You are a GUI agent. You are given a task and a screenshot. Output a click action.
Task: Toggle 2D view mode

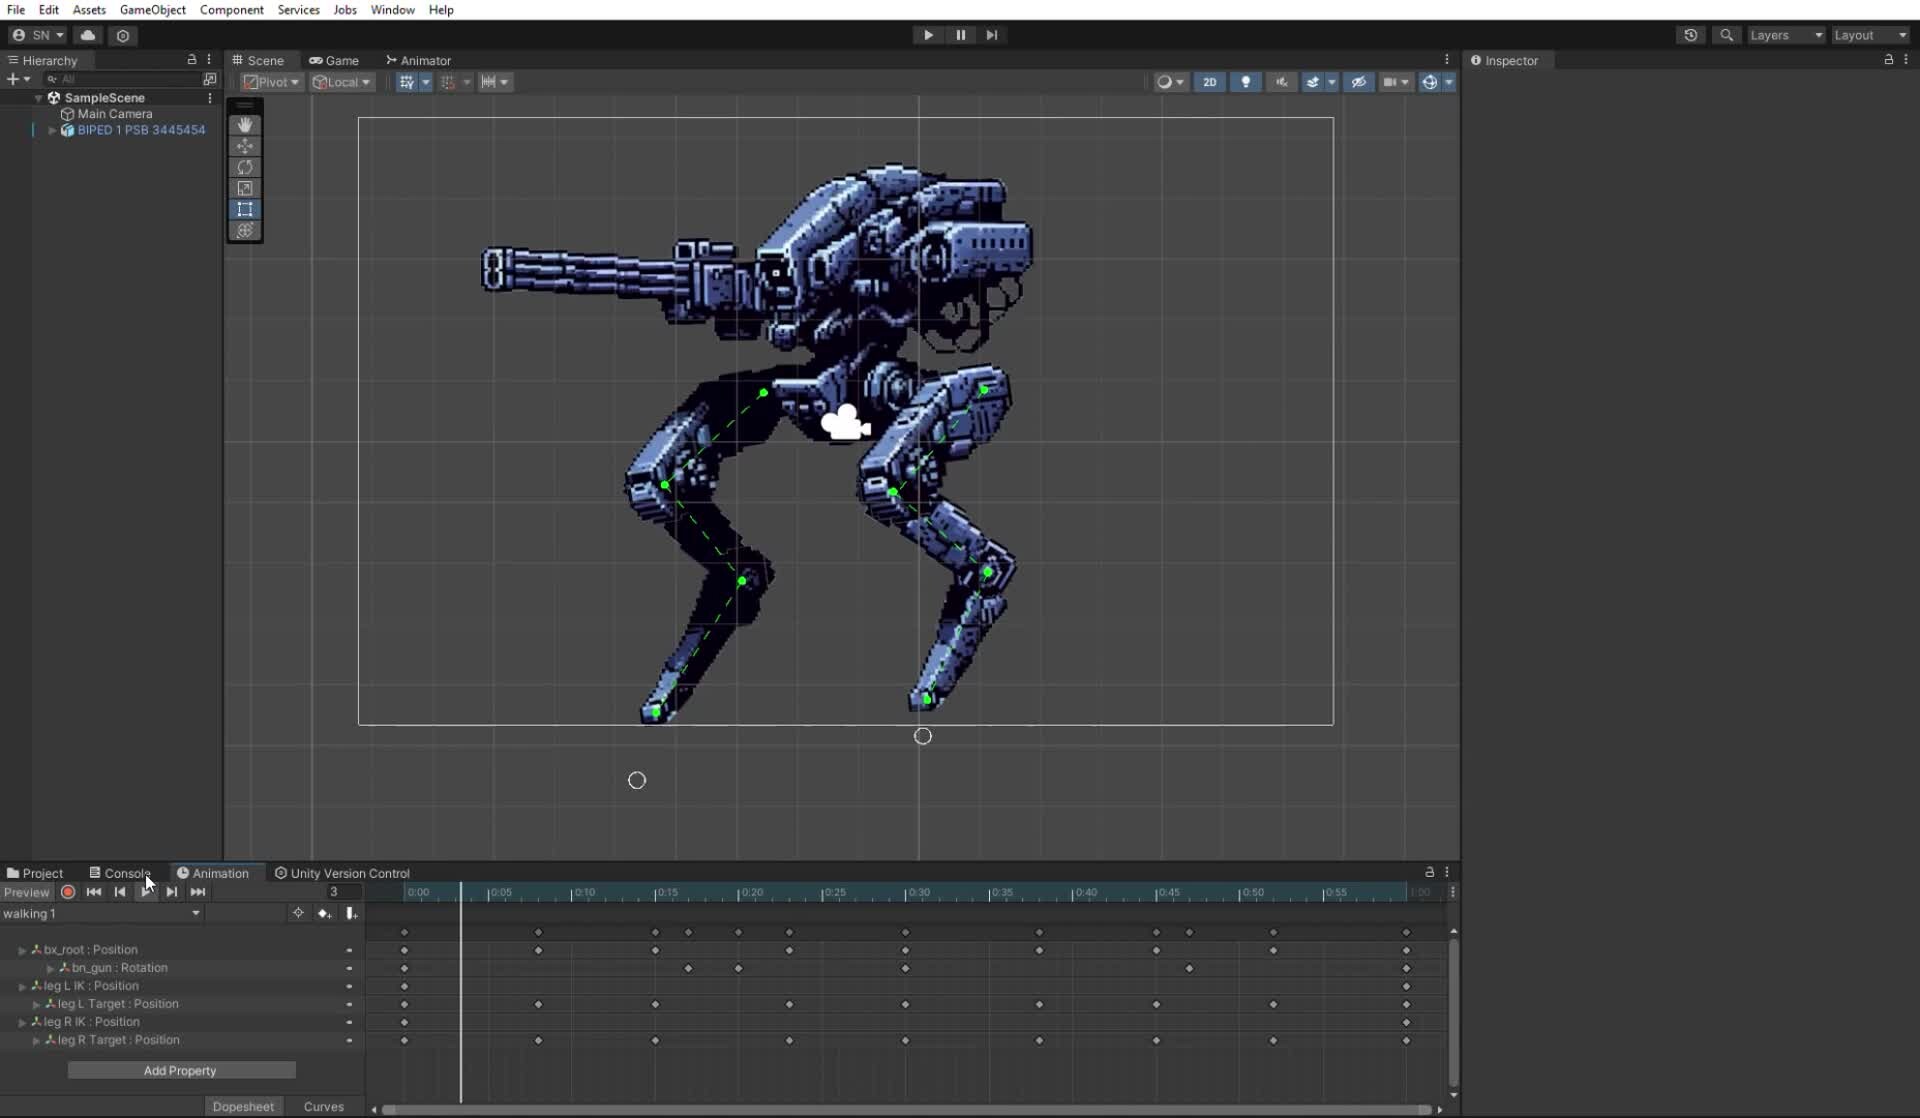tap(1210, 82)
